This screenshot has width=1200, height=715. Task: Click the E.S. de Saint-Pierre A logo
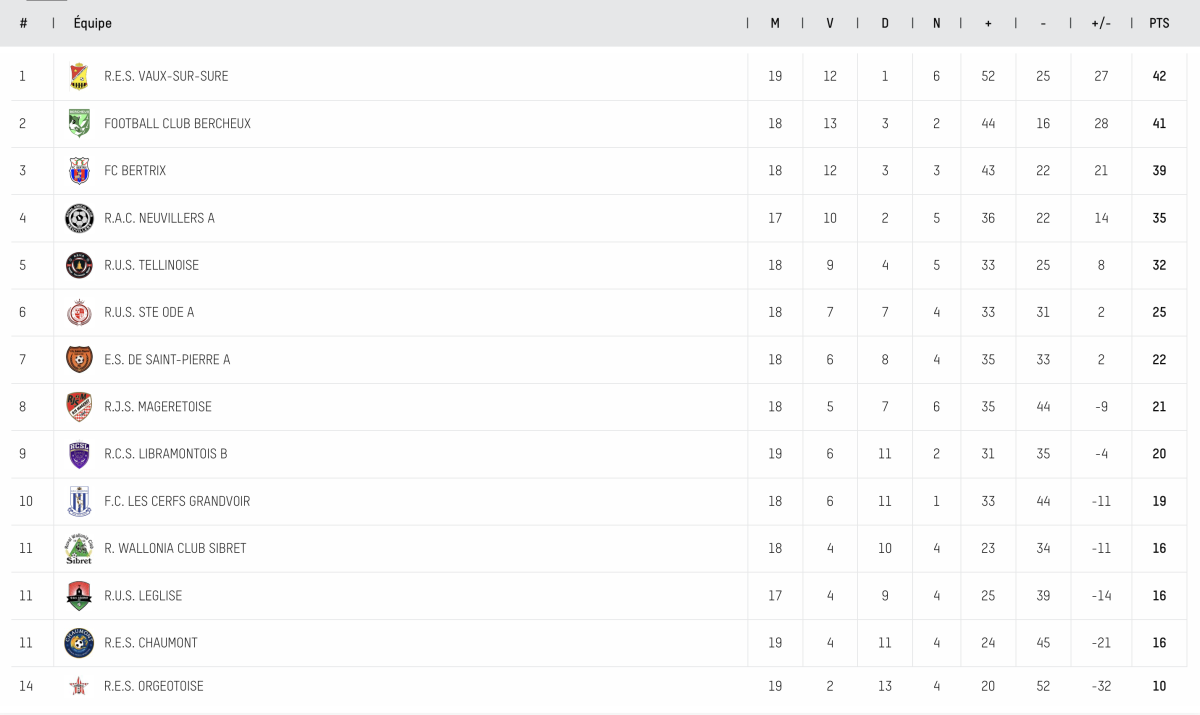pyautogui.click(x=79, y=359)
